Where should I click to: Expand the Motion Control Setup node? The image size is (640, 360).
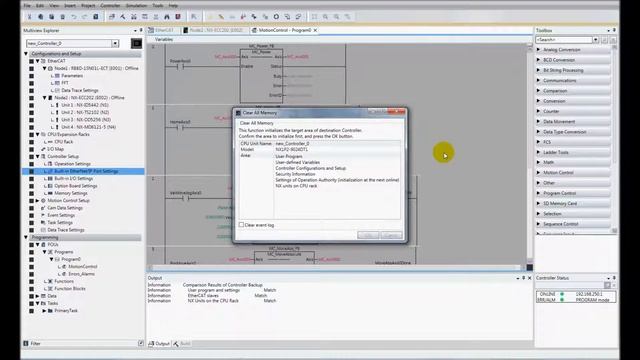coord(38,200)
